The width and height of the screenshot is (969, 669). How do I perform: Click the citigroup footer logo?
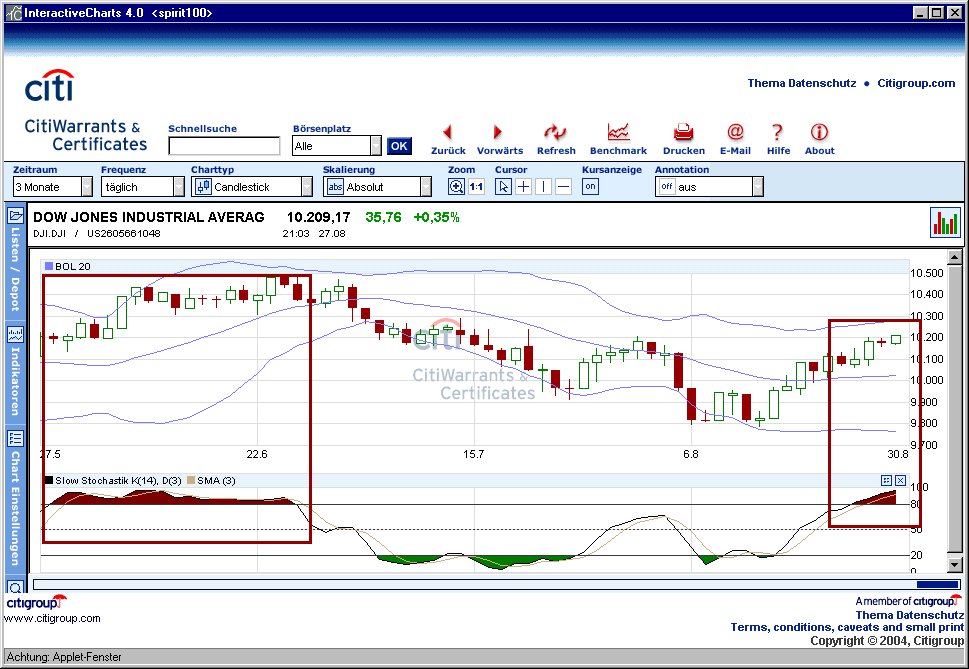[36, 602]
